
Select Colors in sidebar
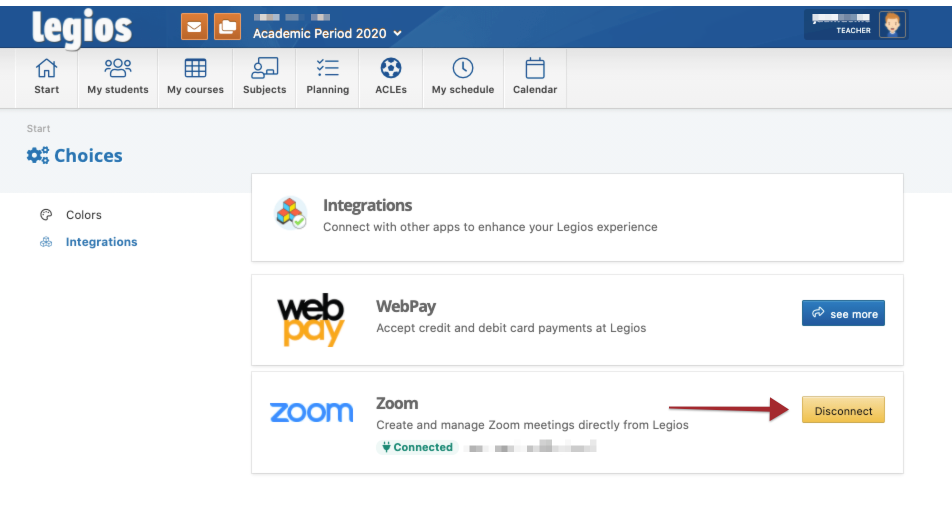tap(83, 215)
